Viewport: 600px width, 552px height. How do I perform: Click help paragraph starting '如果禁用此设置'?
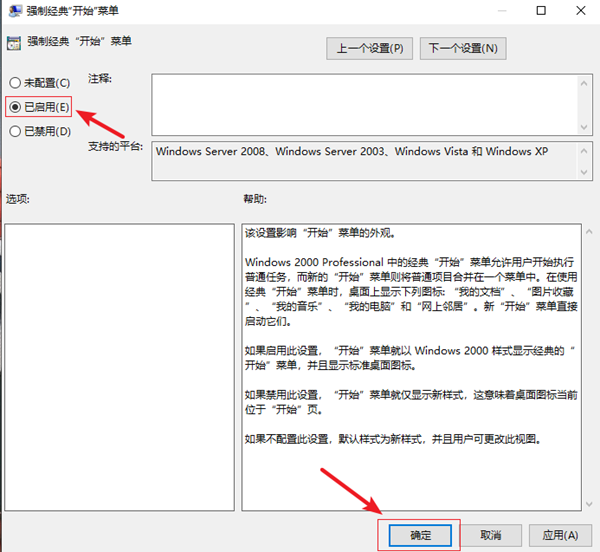(411, 402)
